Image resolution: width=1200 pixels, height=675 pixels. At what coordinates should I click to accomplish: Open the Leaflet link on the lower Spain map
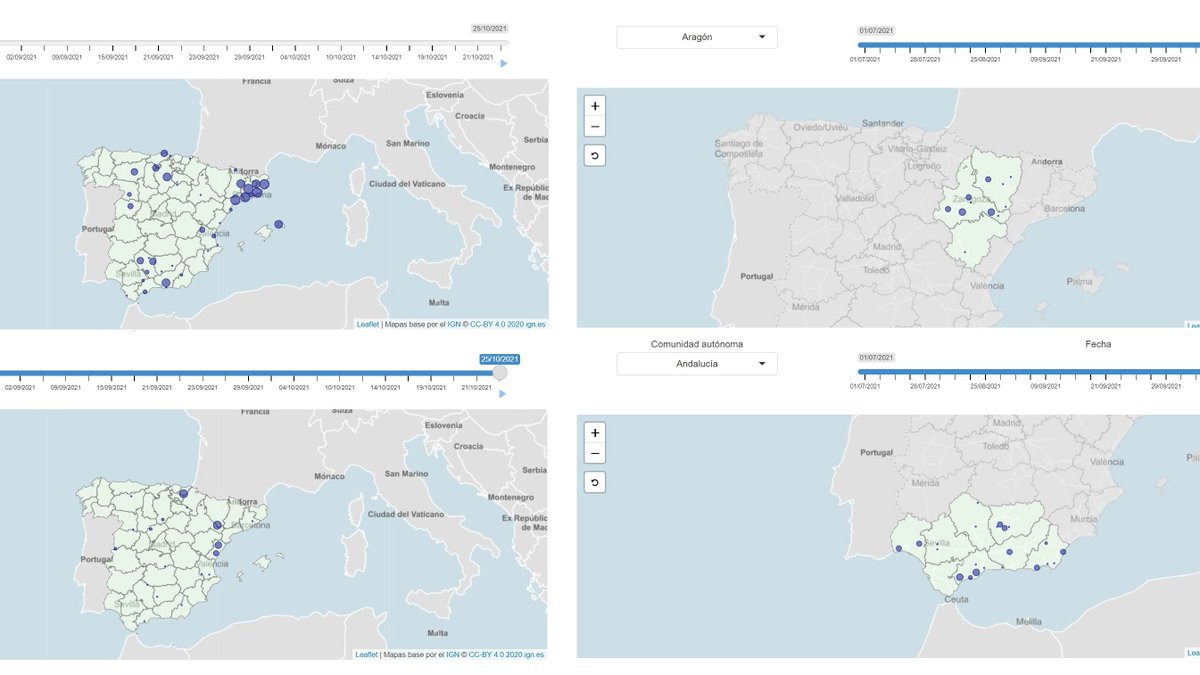(x=367, y=654)
